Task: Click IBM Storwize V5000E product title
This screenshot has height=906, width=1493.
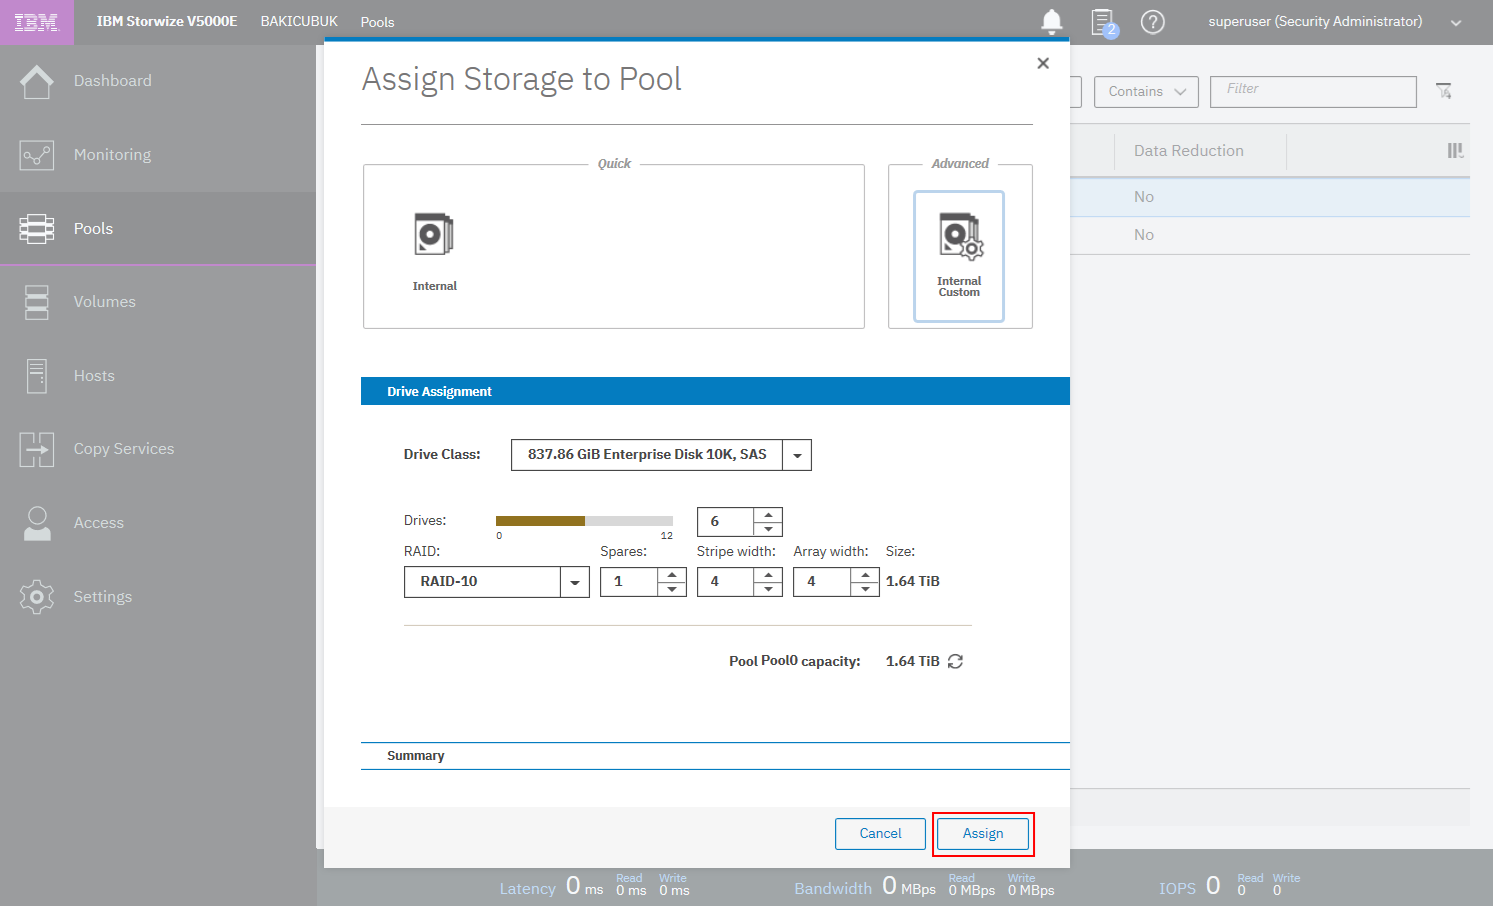Action: 167,21
